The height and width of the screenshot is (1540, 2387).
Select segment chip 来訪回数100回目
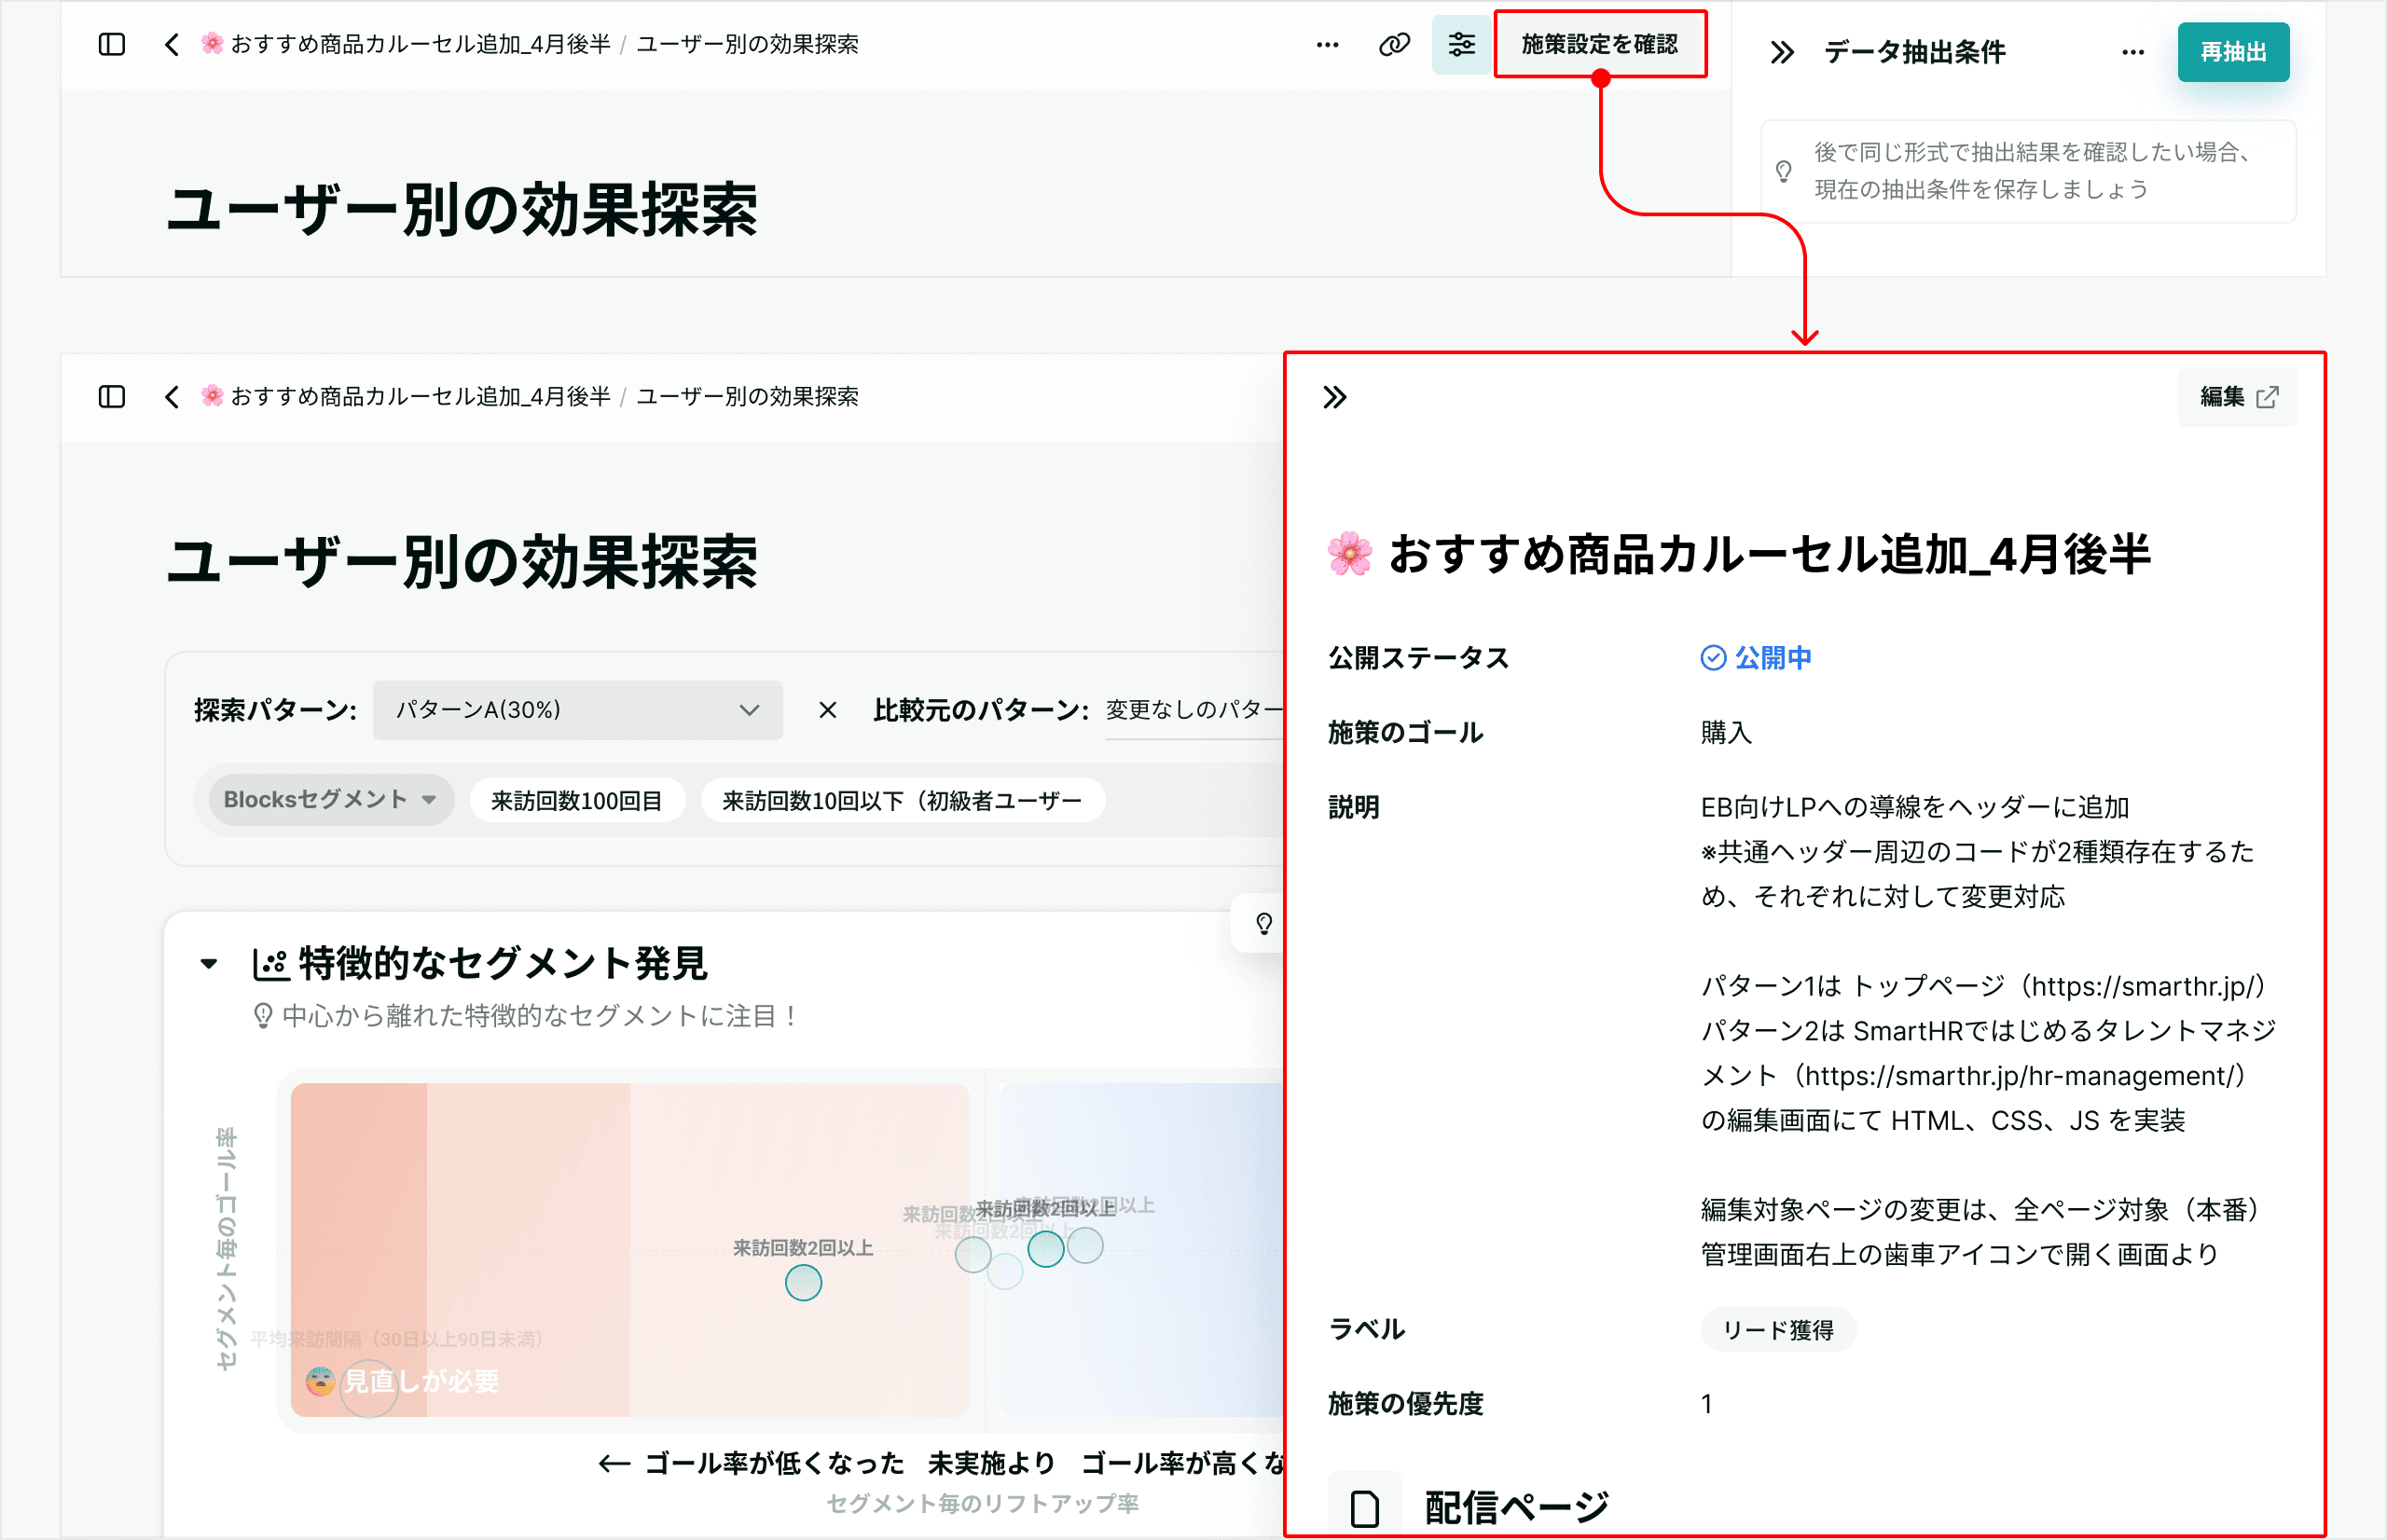point(576,801)
